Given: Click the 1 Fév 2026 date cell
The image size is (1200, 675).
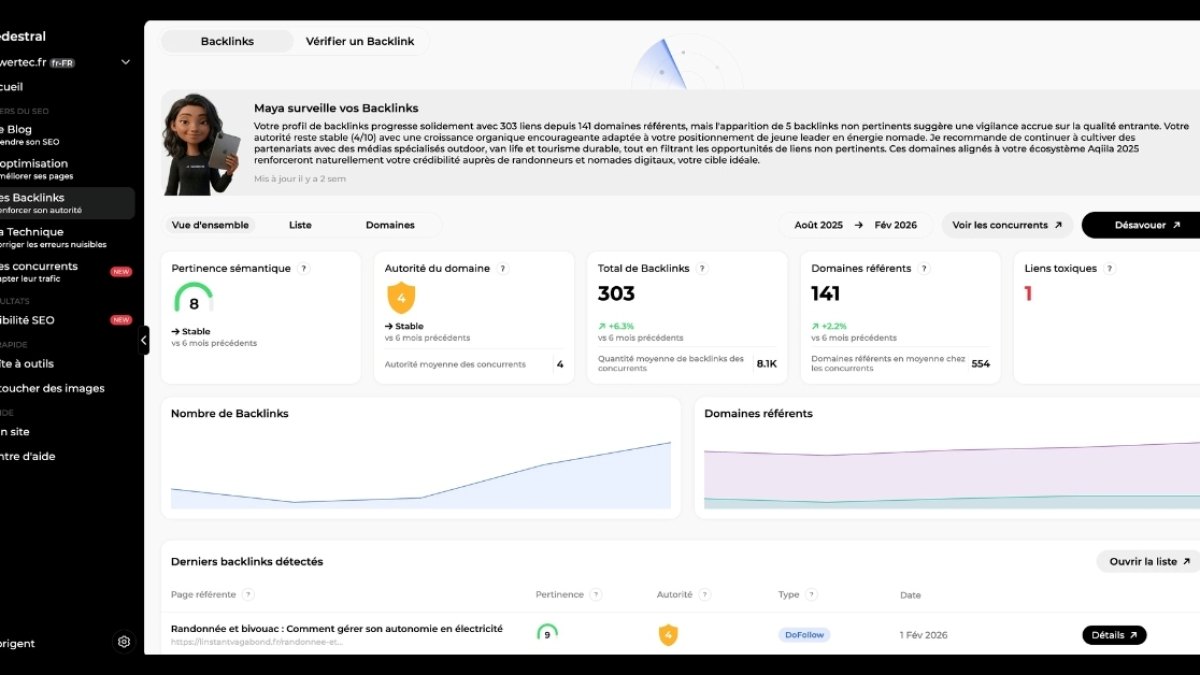Looking at the screenshot, I should pyautogui.click(x=924, y=635).
